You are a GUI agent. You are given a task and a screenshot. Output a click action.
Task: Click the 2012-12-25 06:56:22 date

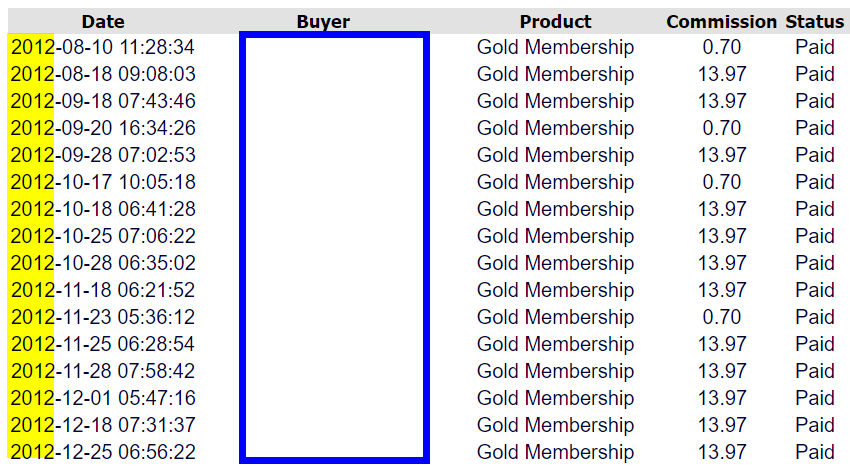click(x=103, y=452)
